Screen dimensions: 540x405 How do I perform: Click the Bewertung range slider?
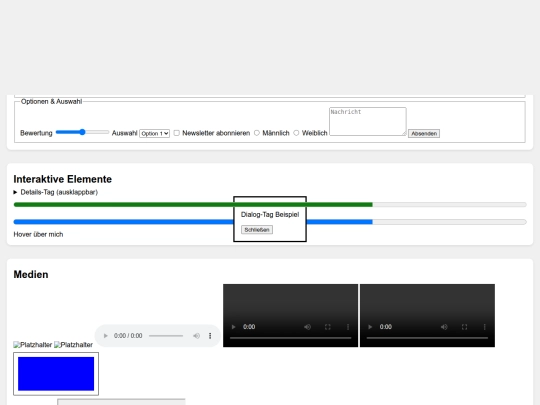(82, 132)
